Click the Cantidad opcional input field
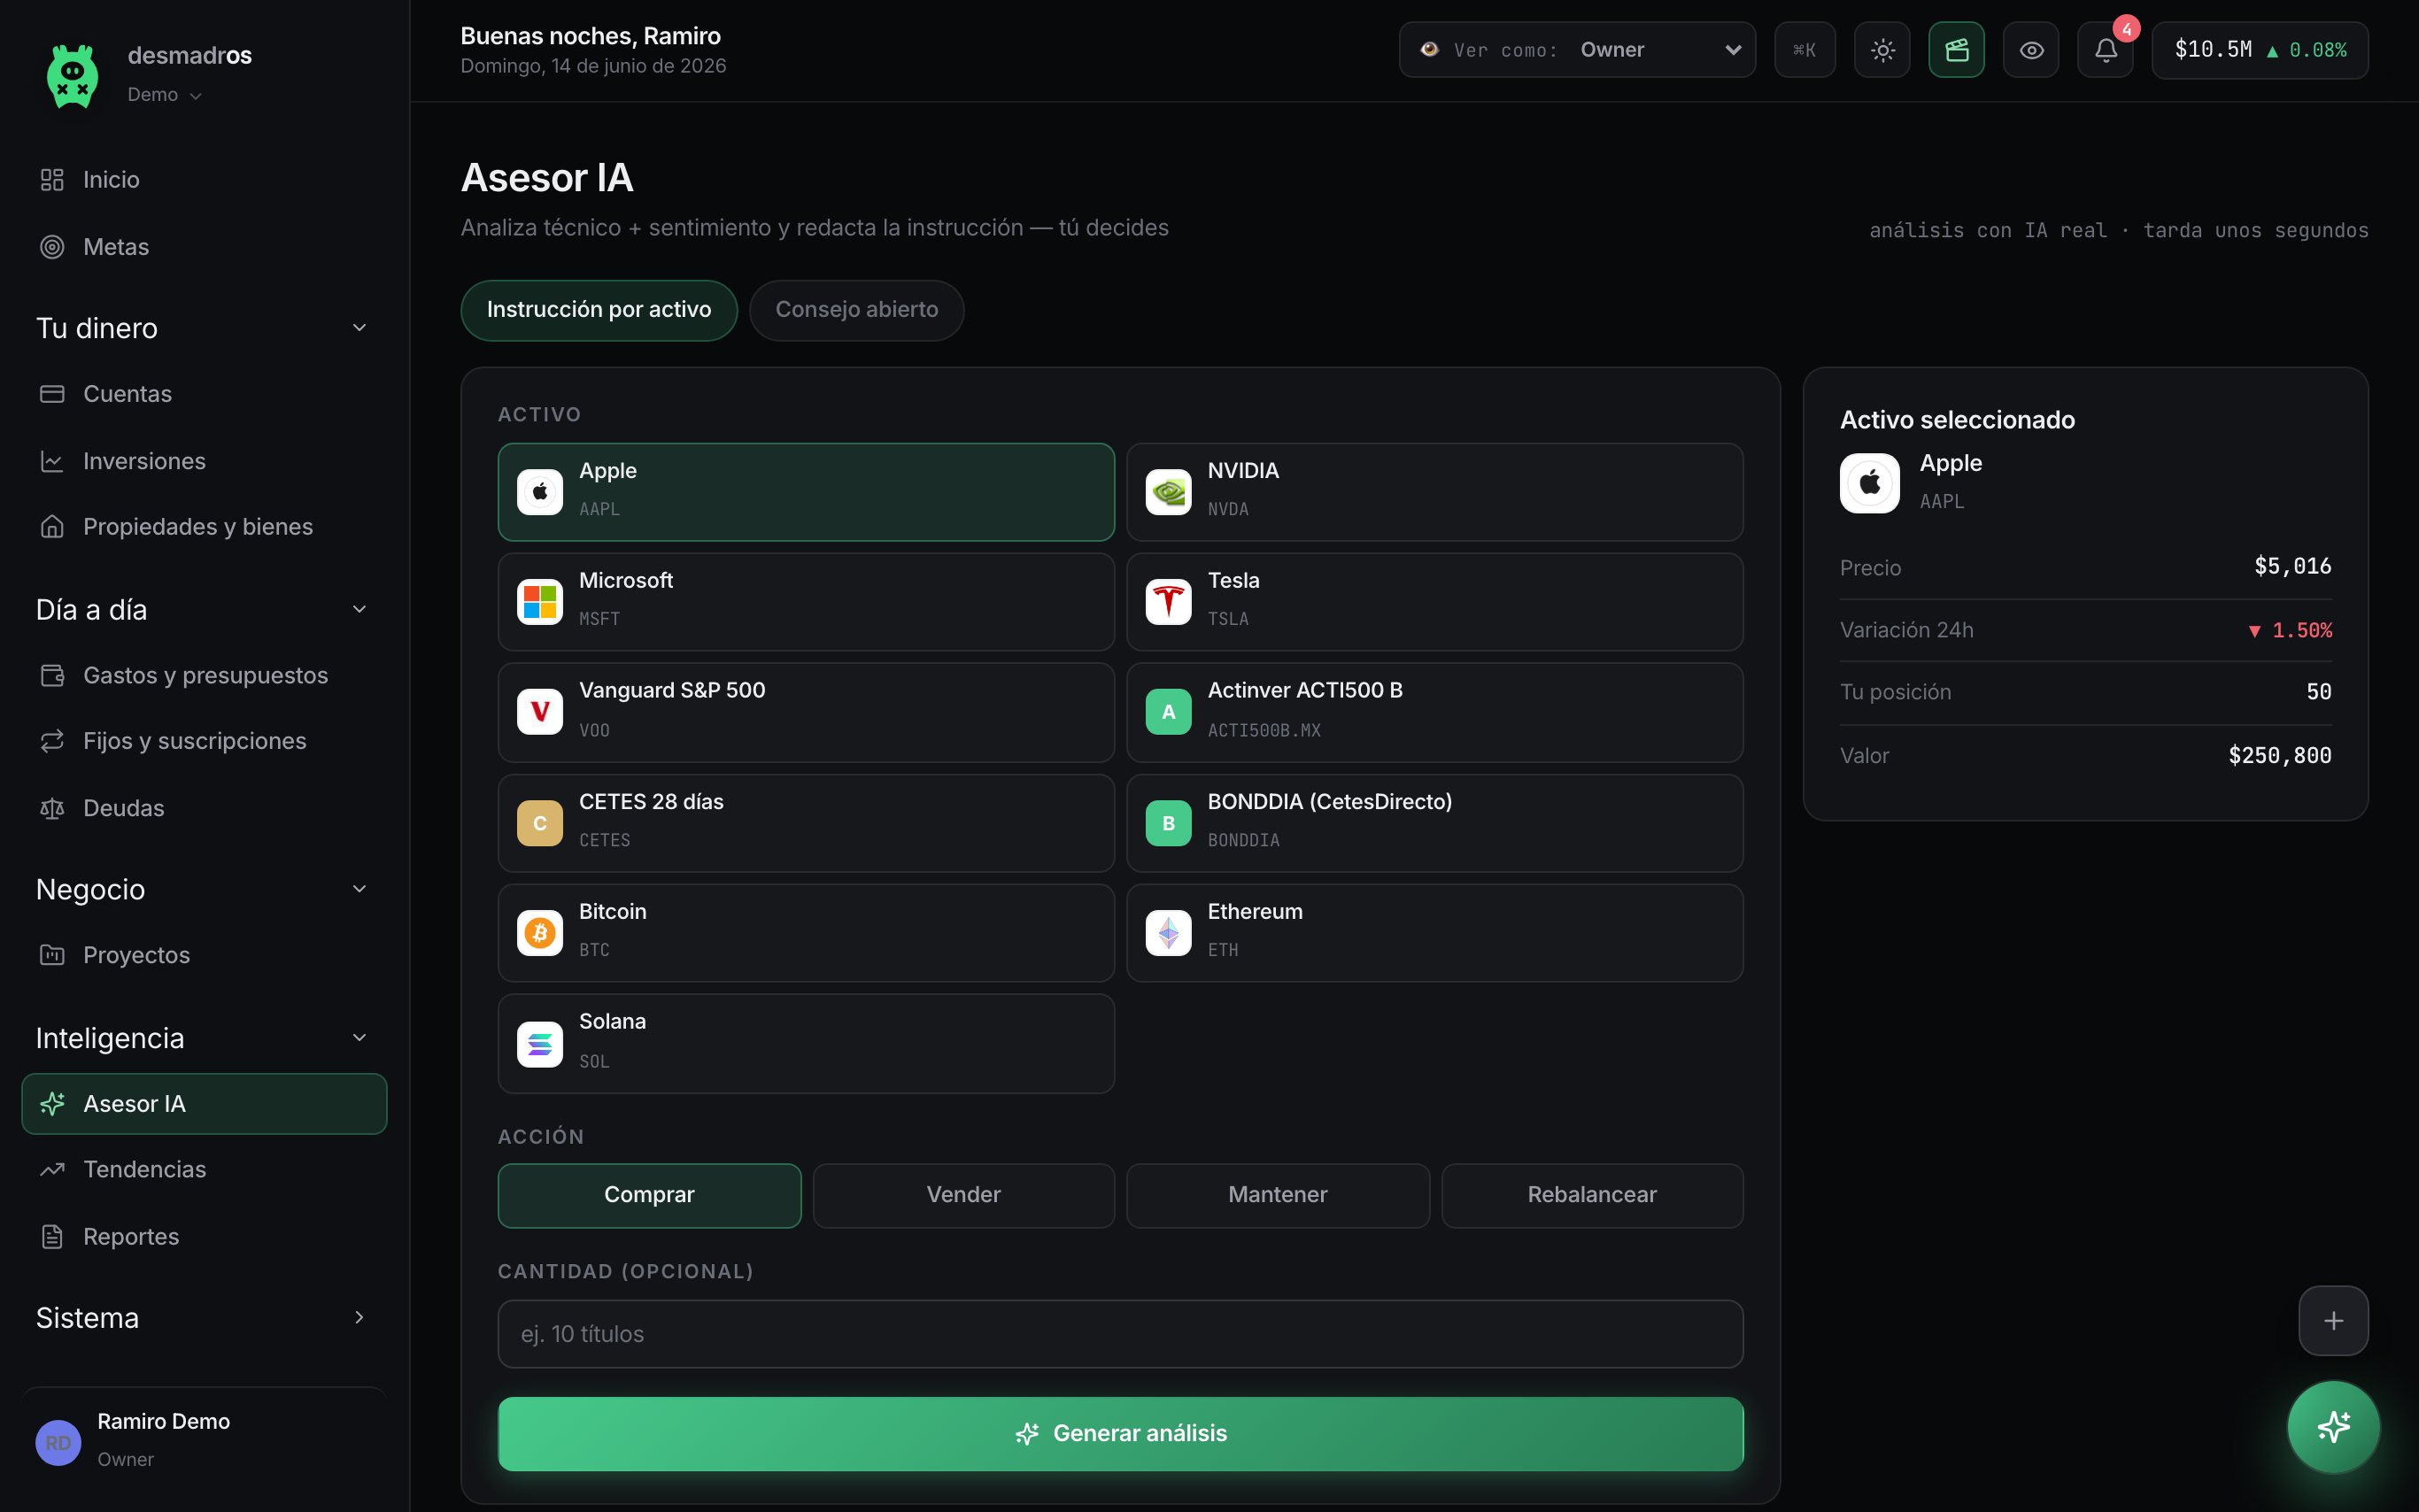Image resolution: width=2419 pixels, height=1512 pixels. point(1121,1334)
